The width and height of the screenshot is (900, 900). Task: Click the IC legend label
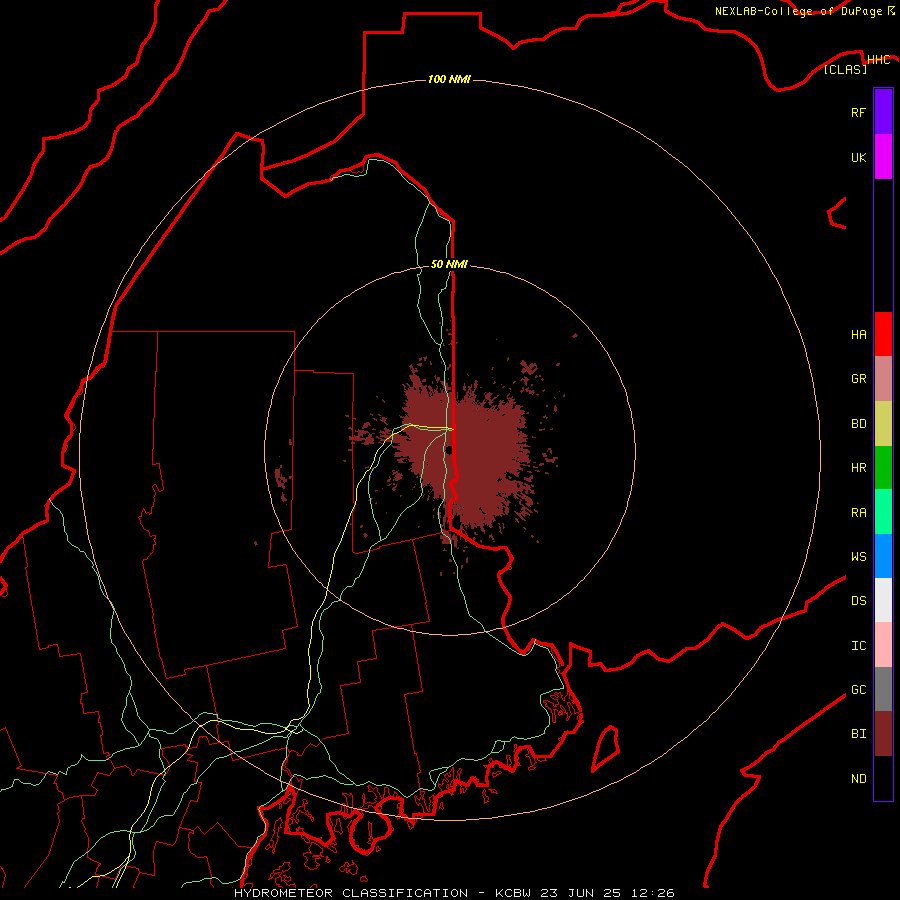(858, 645)
